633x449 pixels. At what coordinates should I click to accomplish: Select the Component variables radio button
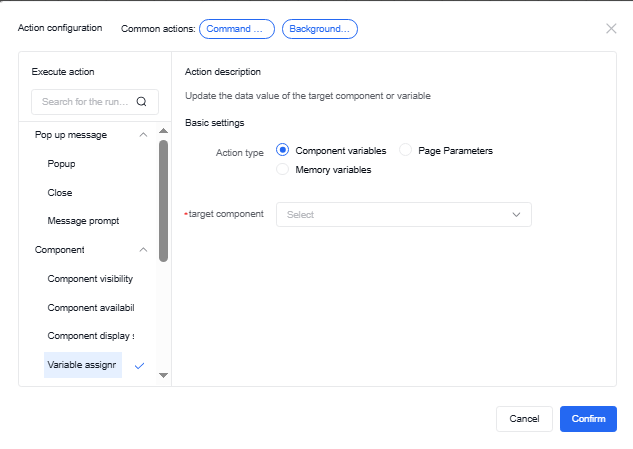point(283,150)
